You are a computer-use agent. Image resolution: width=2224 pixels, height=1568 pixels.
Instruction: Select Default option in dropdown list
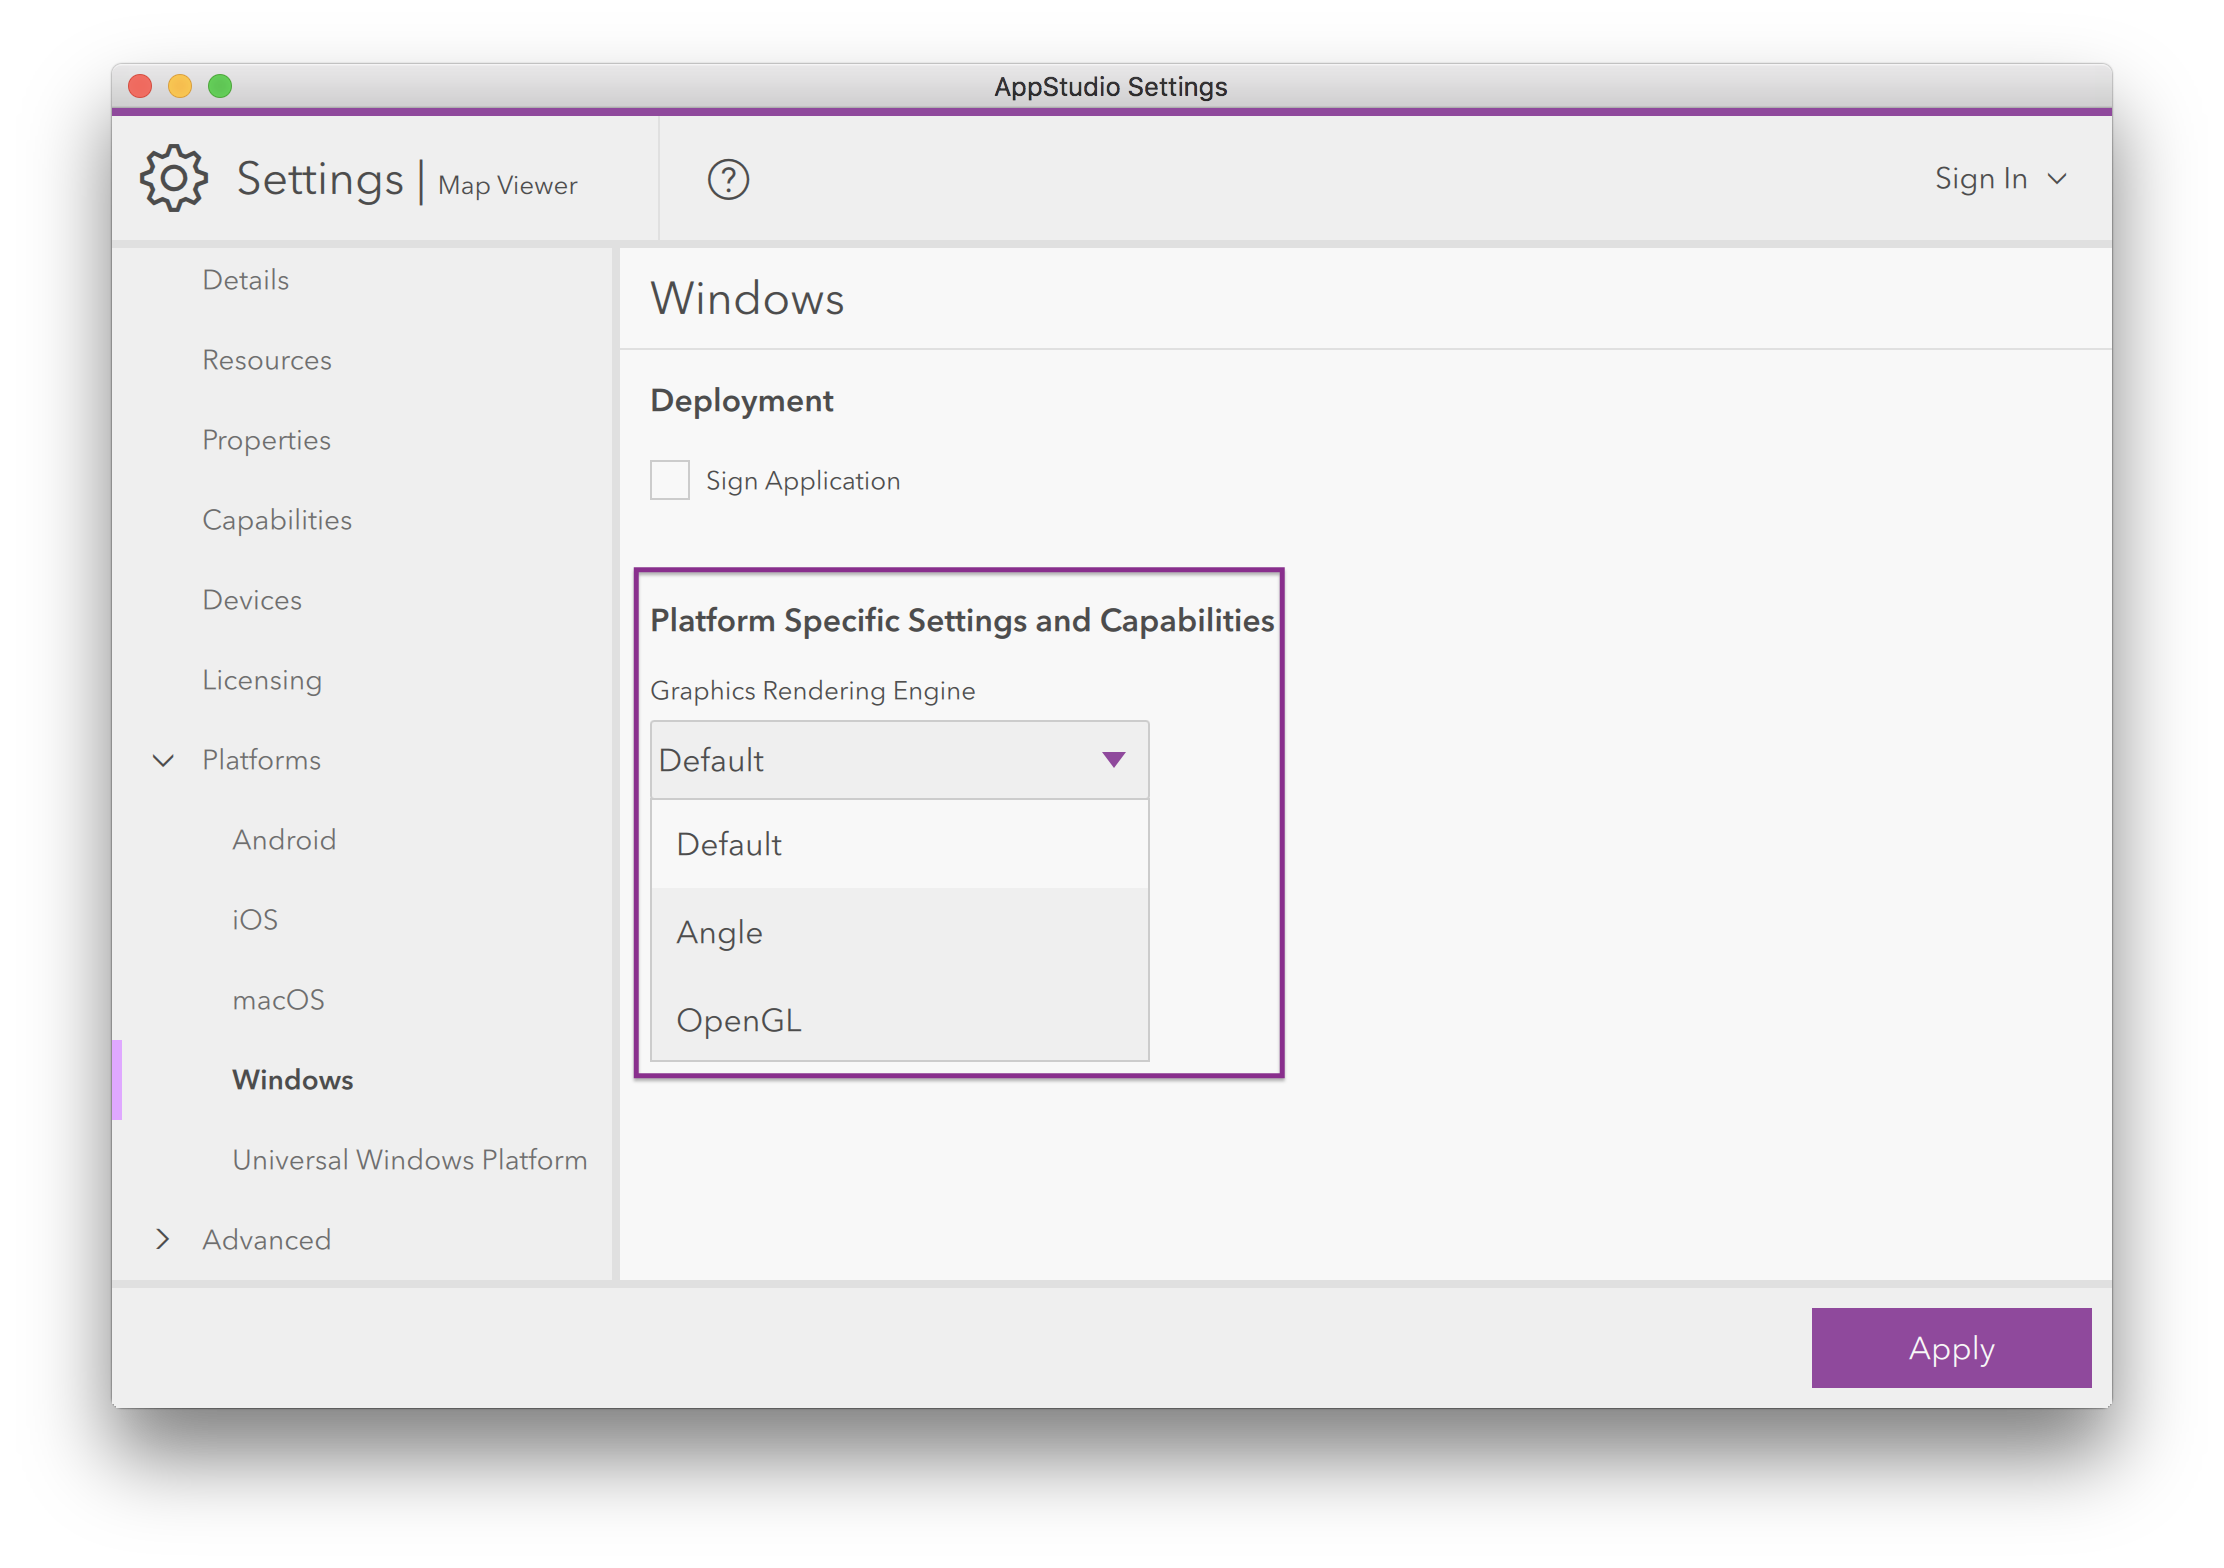coord(729,844)
